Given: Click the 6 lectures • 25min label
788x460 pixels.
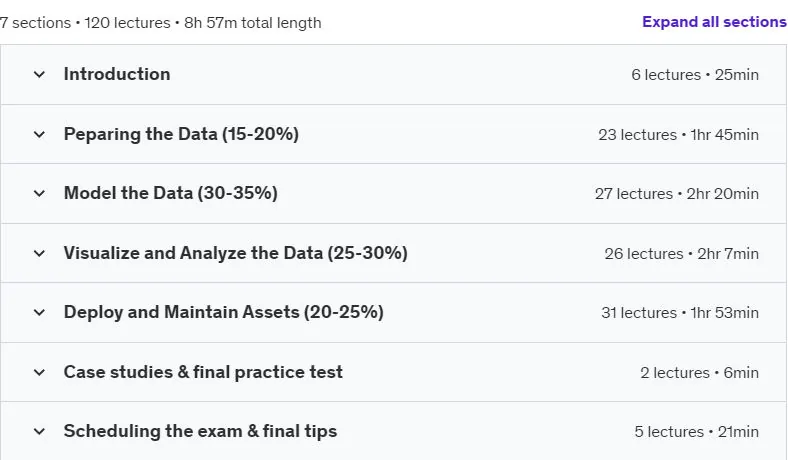Looking at the screenshot, I should (x=695, y=75).
